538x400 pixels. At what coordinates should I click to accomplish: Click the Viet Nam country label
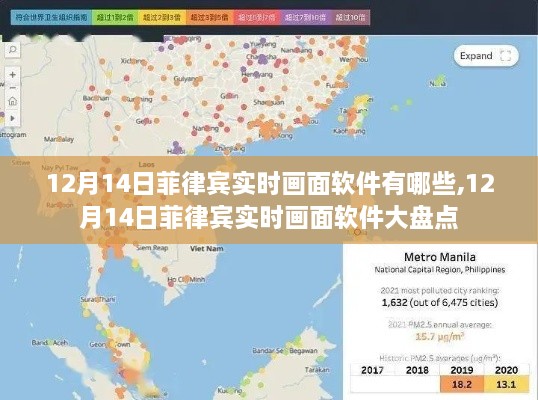207,248
